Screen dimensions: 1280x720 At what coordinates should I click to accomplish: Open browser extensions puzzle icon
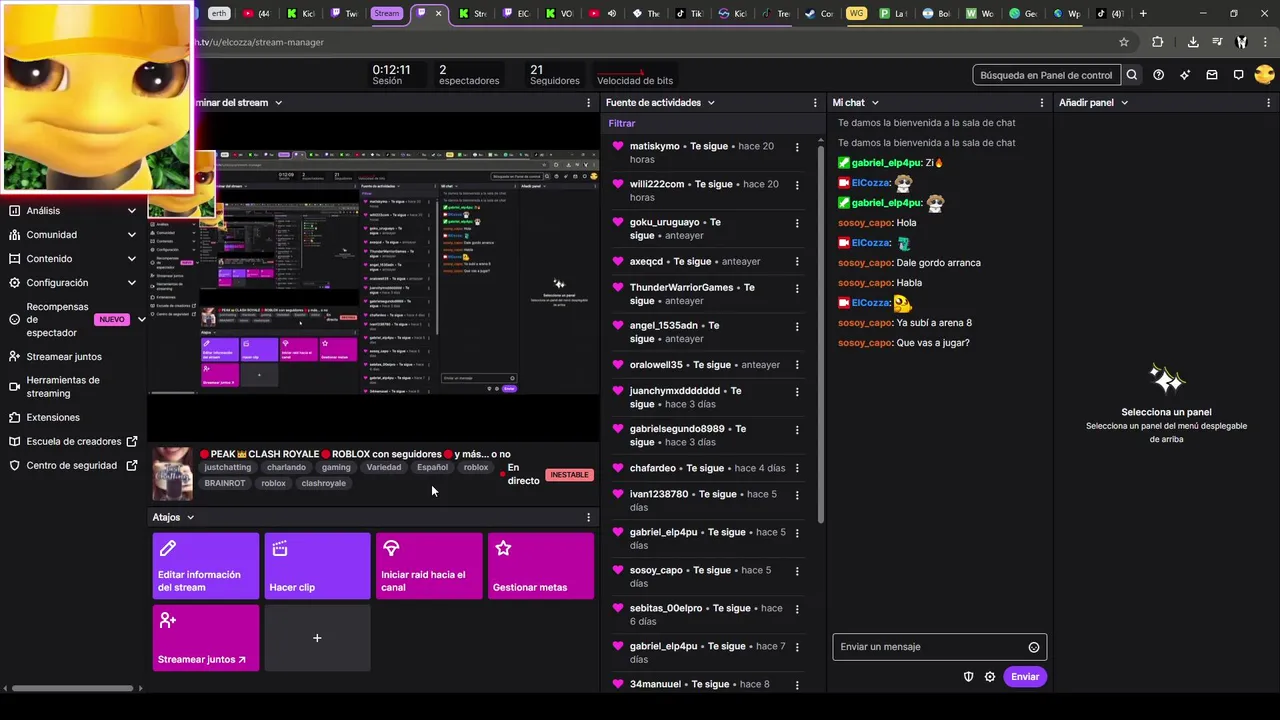[x=1158, y=42]
